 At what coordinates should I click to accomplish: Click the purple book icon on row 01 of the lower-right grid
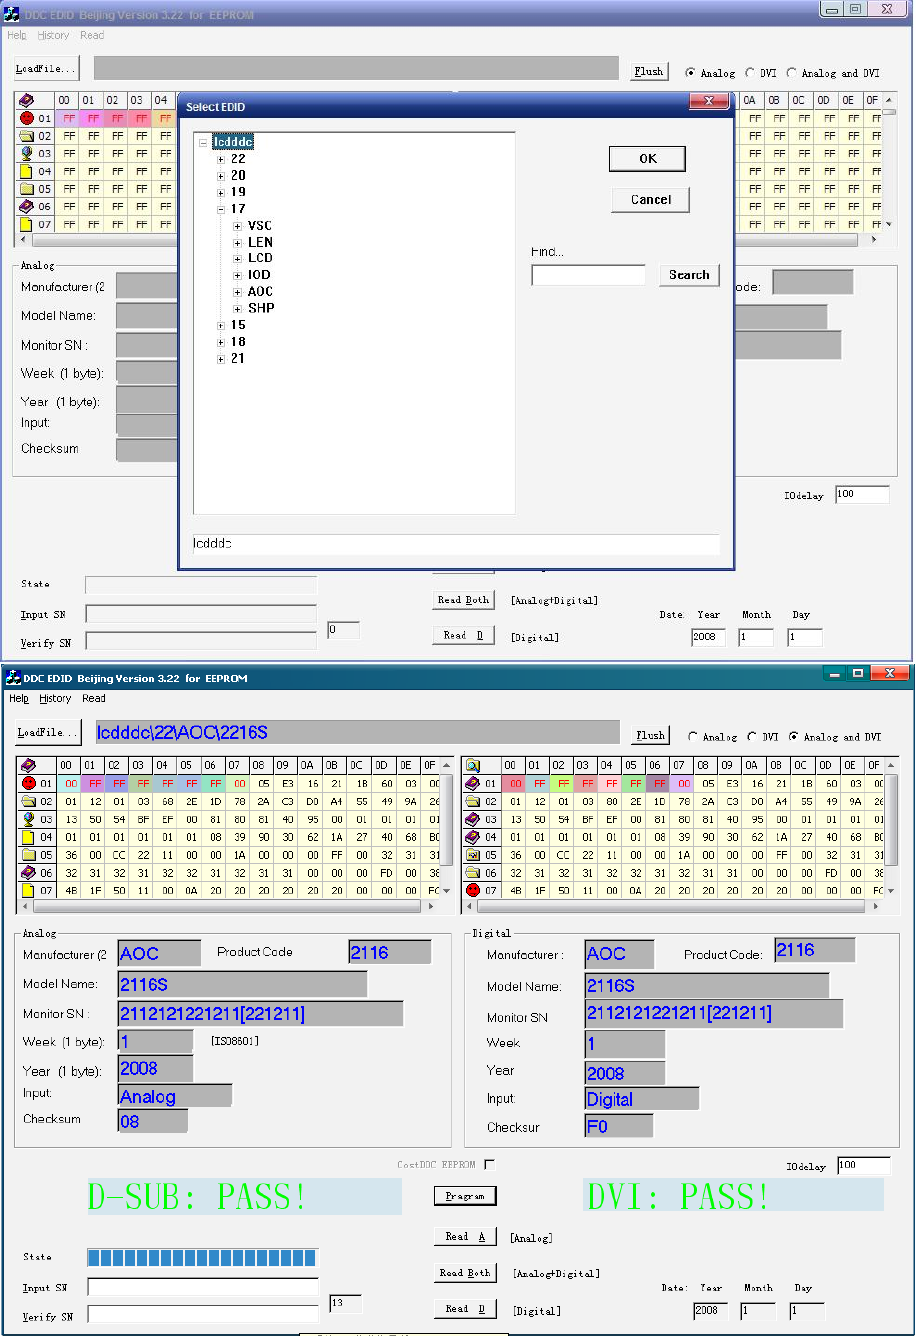tap(473, 784)
